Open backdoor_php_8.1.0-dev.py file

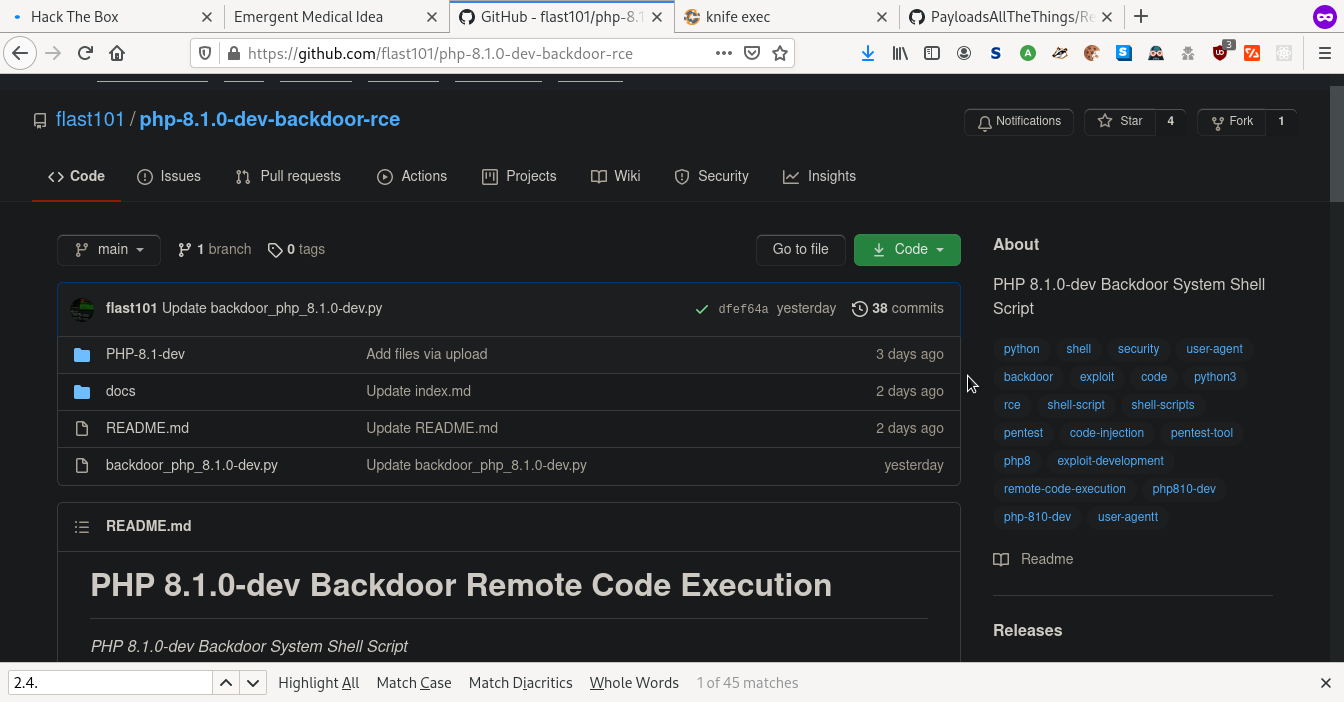tap(192, 465)
